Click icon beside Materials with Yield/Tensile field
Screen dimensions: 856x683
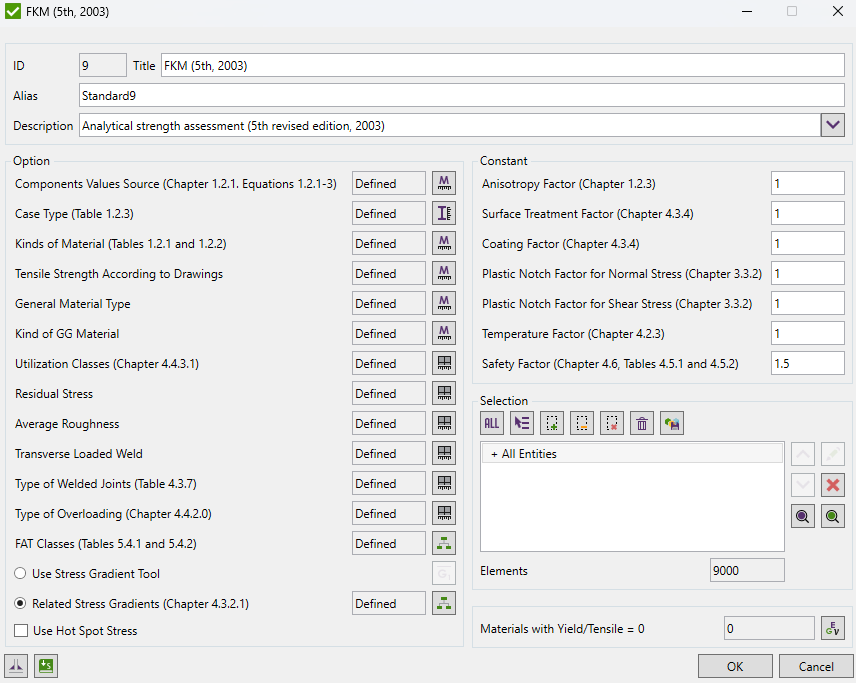(x=832, y=628)
